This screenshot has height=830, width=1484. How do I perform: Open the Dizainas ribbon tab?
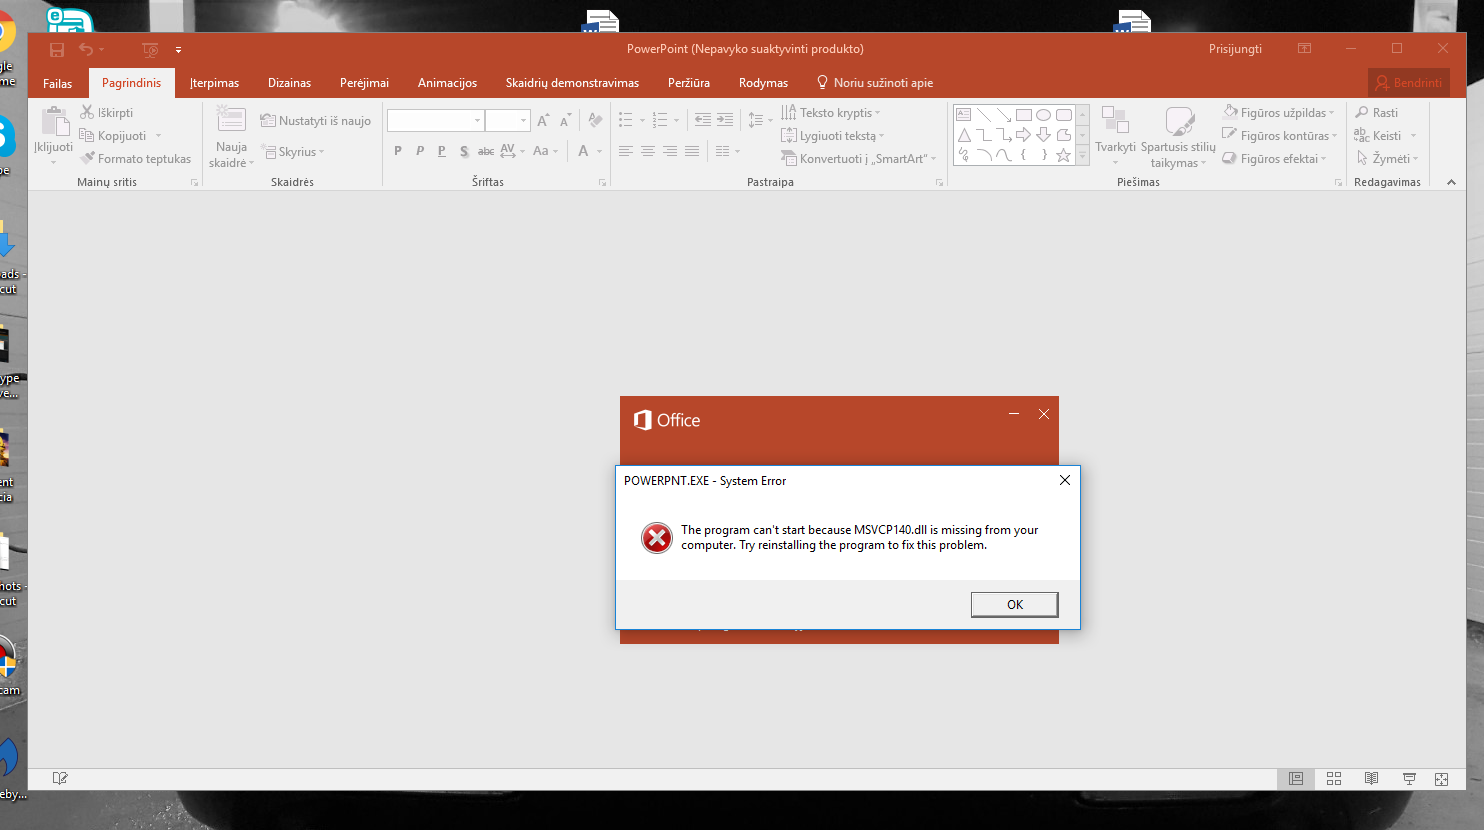click(x=289, y=83)
